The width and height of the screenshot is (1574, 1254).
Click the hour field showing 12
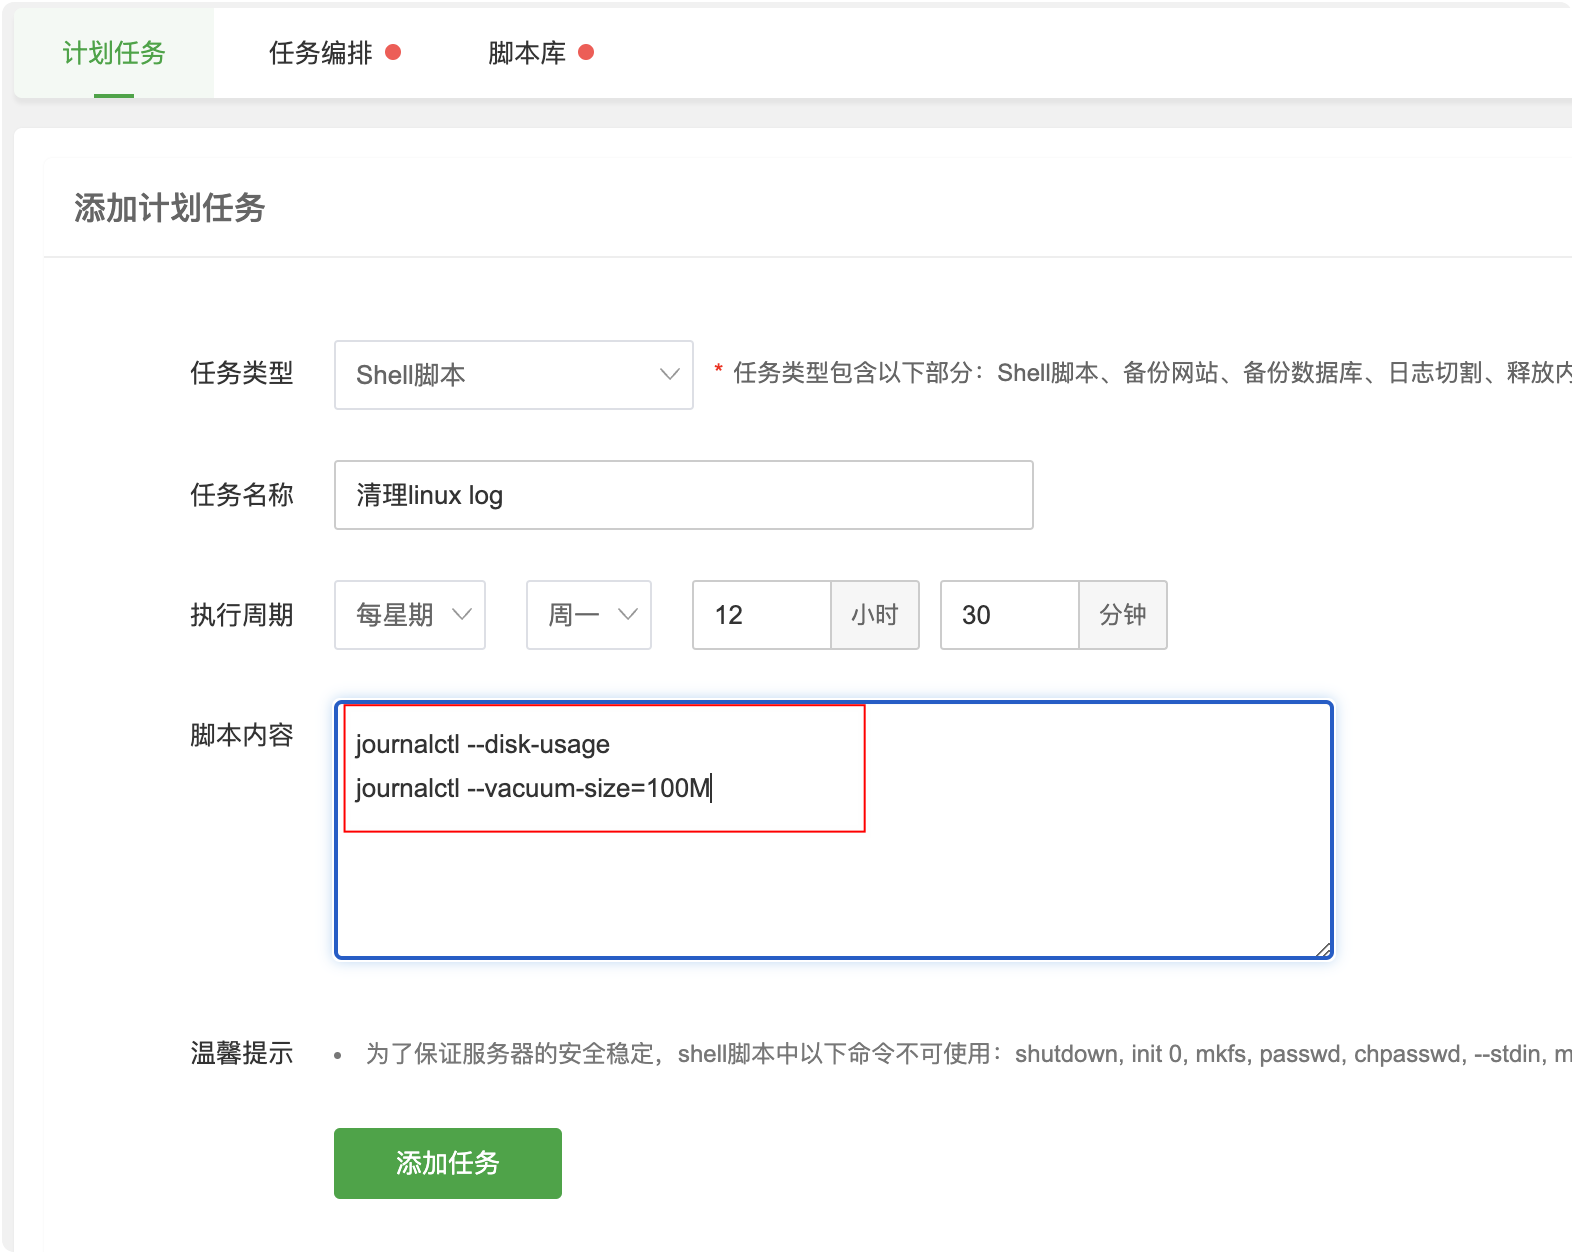coord(761,615)
